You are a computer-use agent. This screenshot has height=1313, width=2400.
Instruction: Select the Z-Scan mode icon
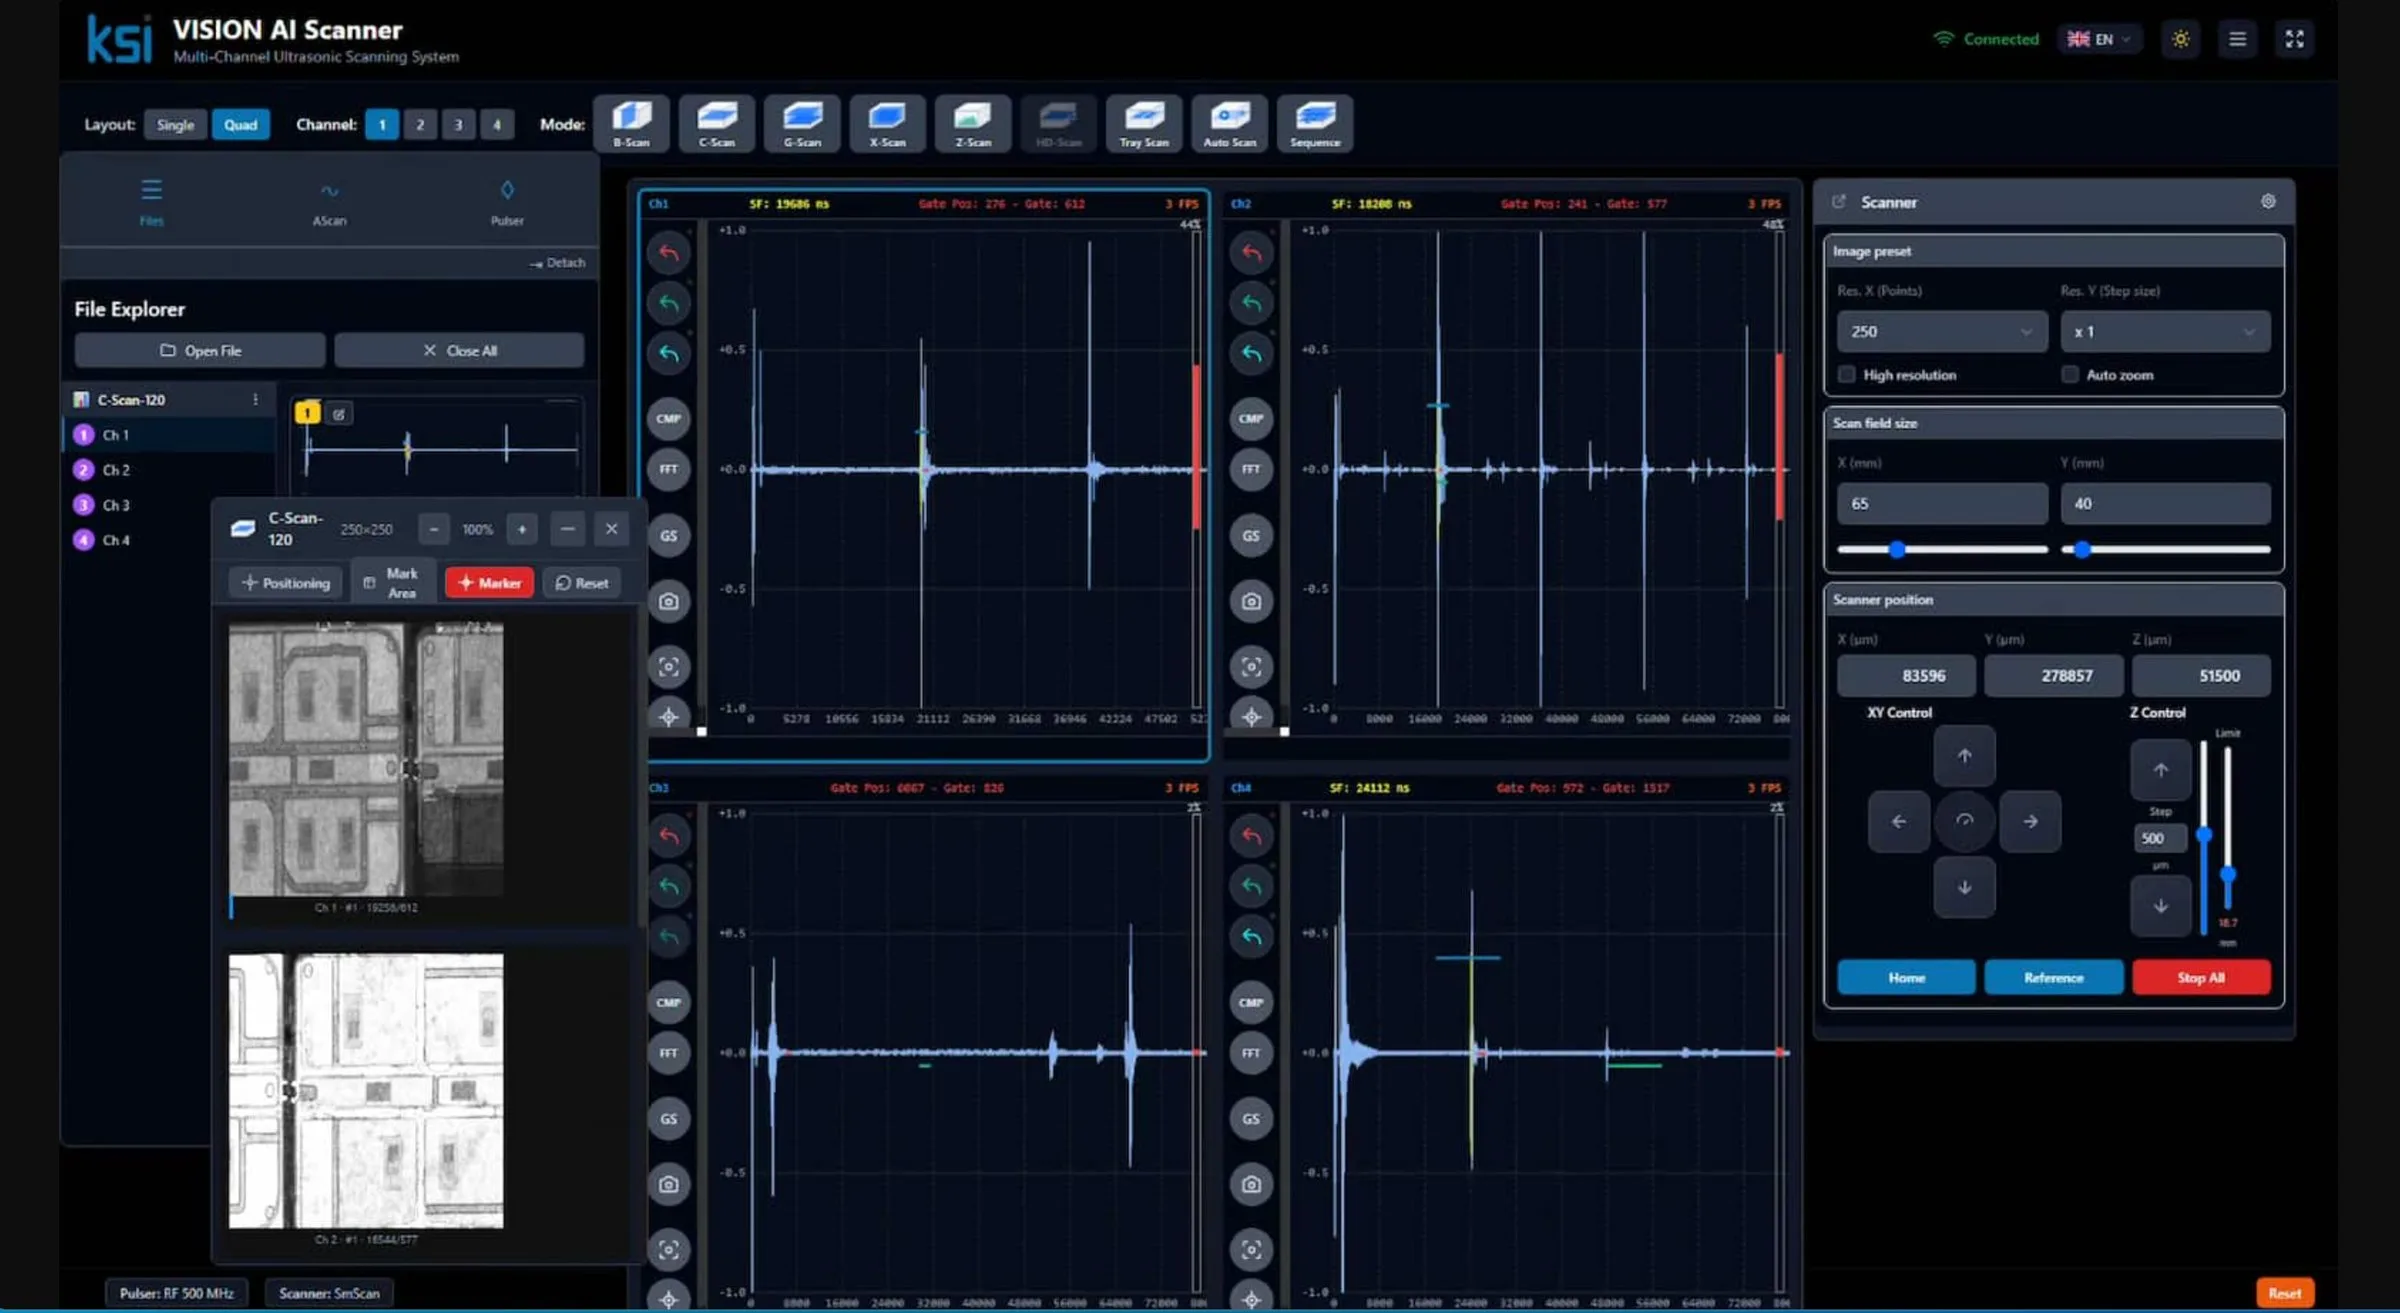(973, 123)
